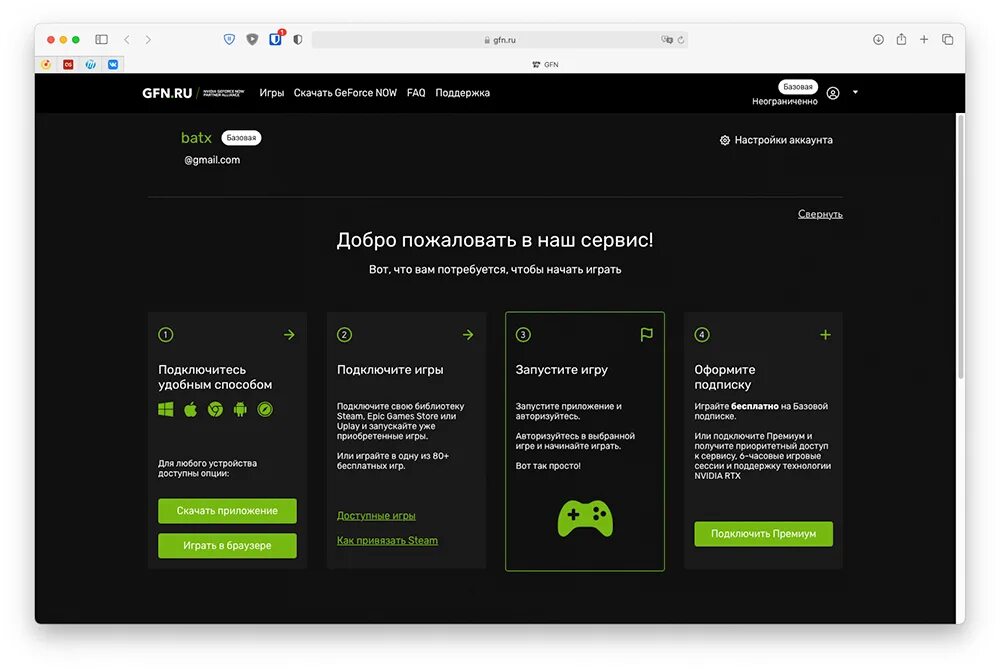Expand the account dropdown arrow in header

point(855,92)
